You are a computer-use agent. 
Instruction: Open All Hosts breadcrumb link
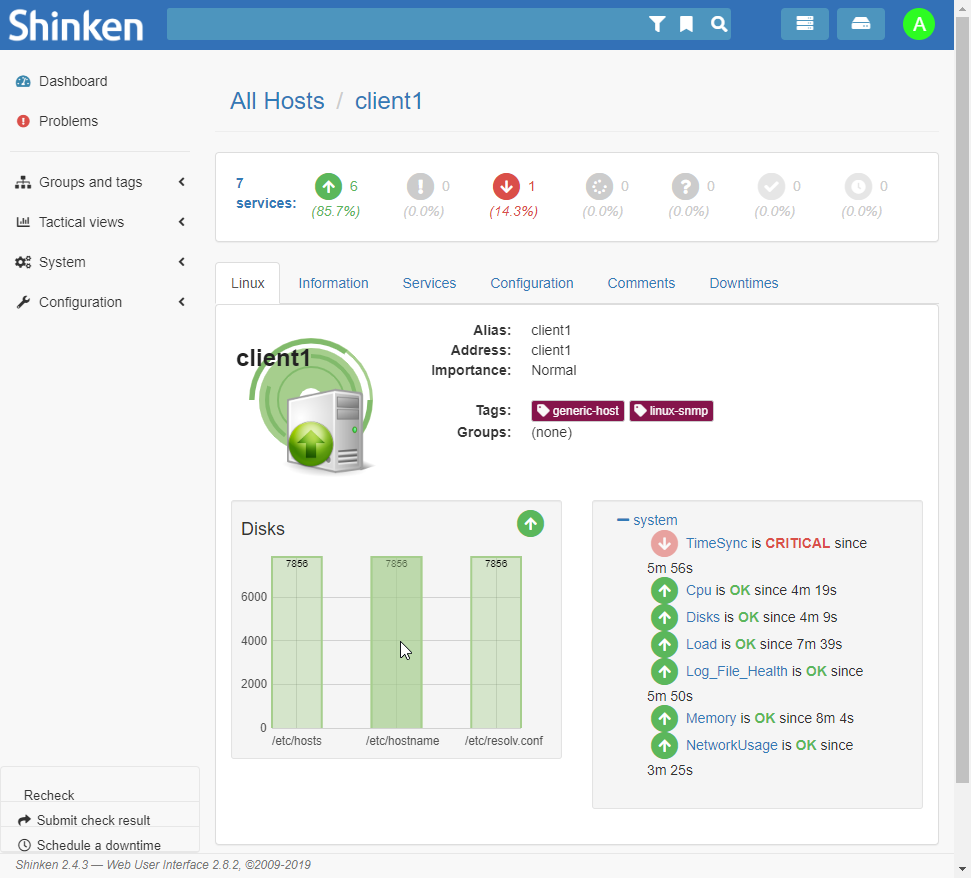point(277,101)
